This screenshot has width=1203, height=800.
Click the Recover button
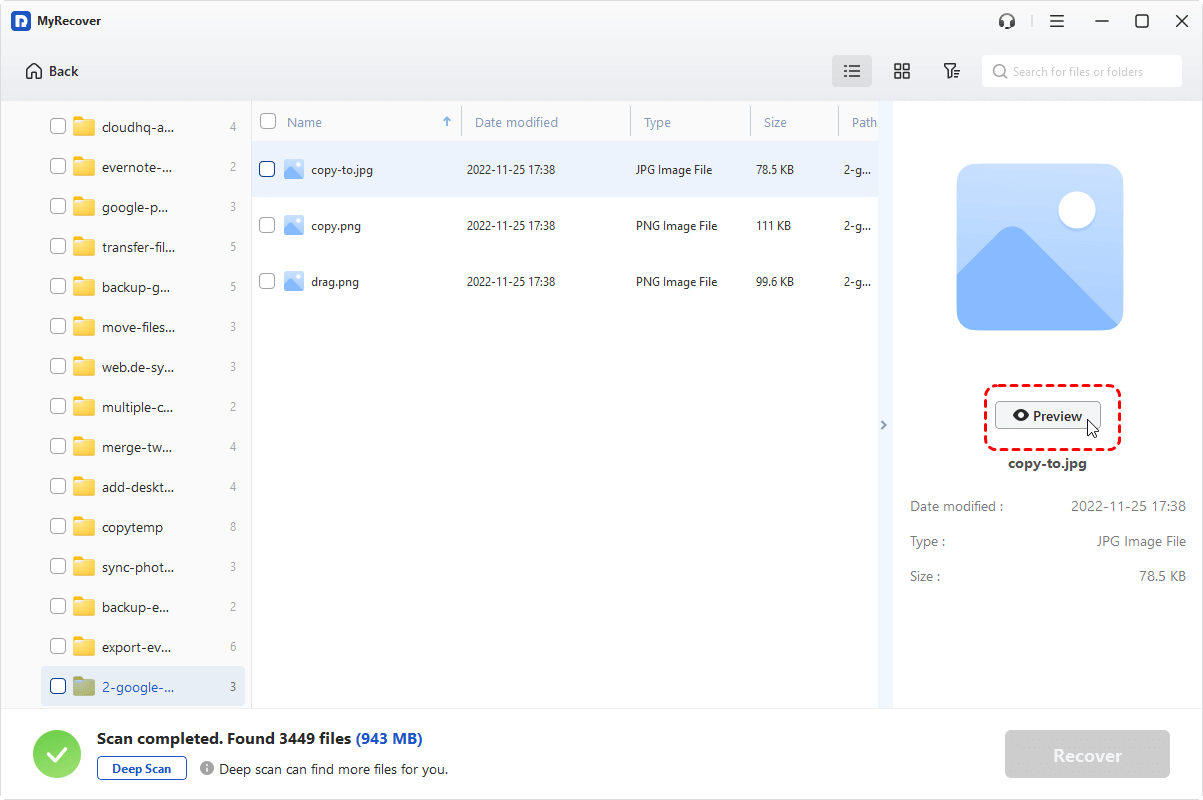pyautogui.click(x=1086, y=754)
